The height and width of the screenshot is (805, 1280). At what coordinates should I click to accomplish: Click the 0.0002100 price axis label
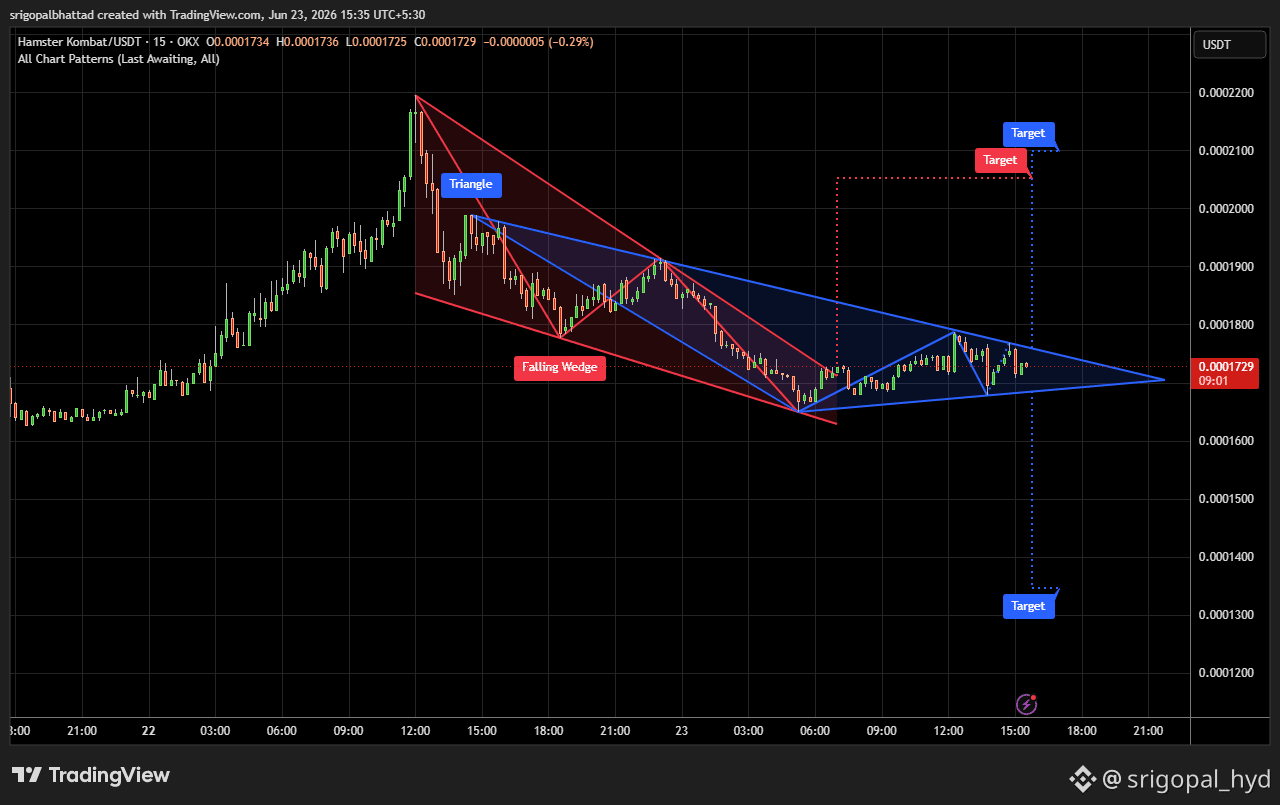pos(1225,151)
